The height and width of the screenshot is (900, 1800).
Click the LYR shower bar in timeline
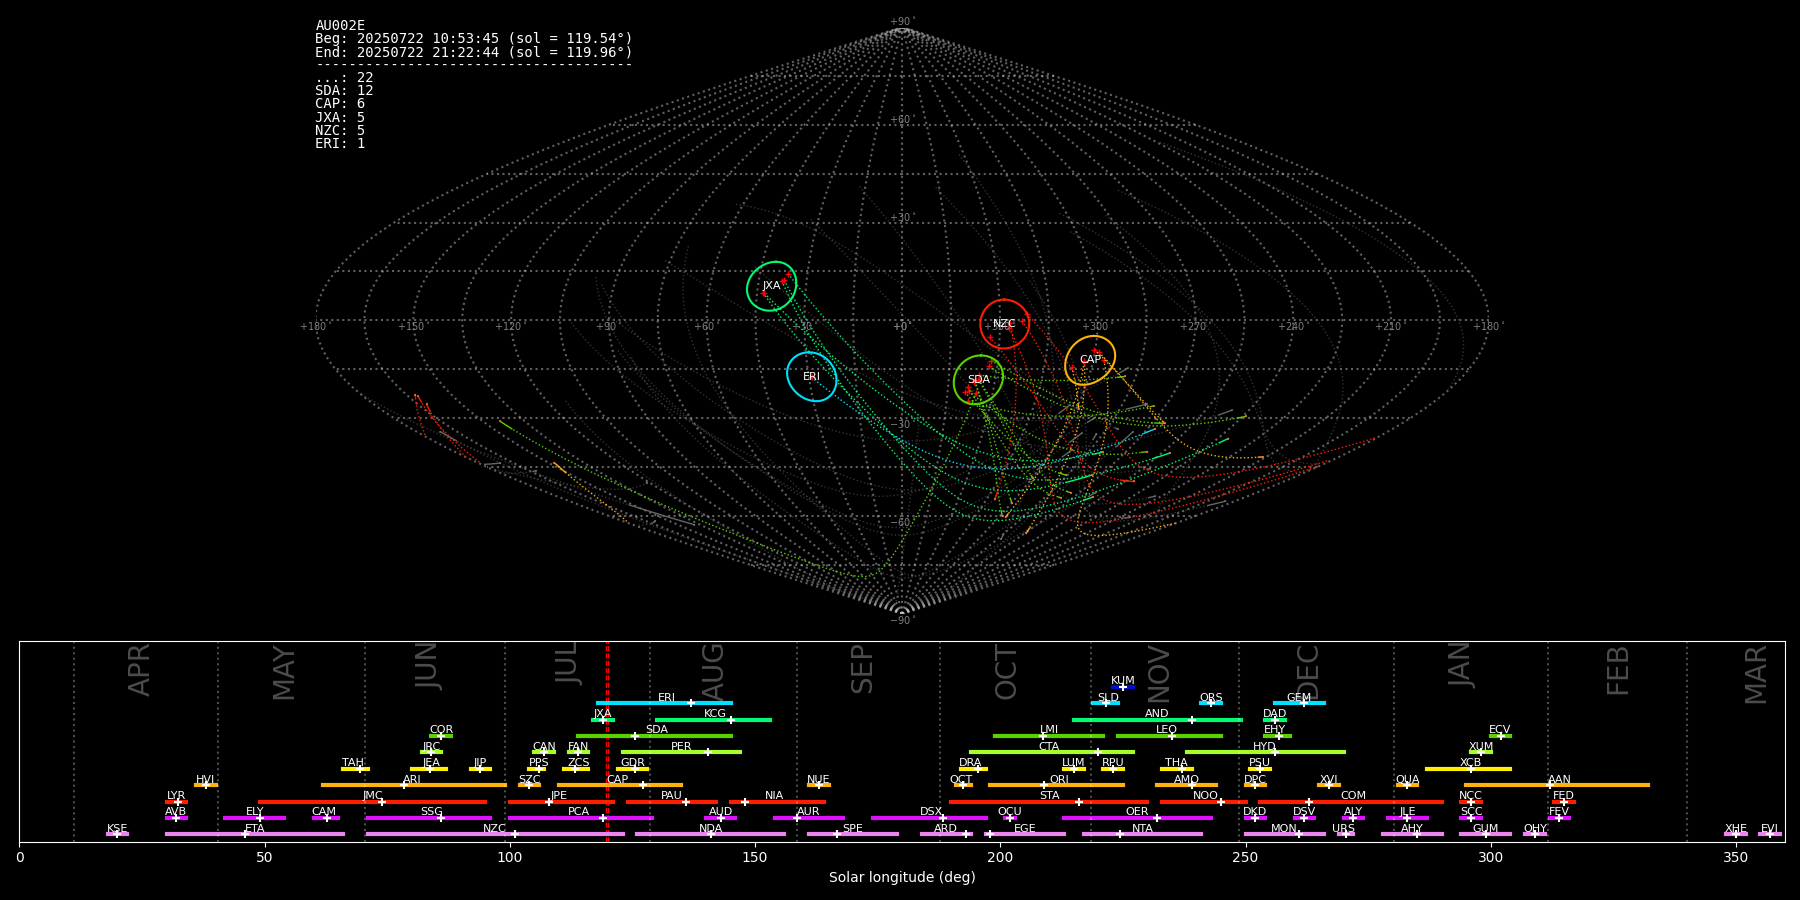(176, 801)
